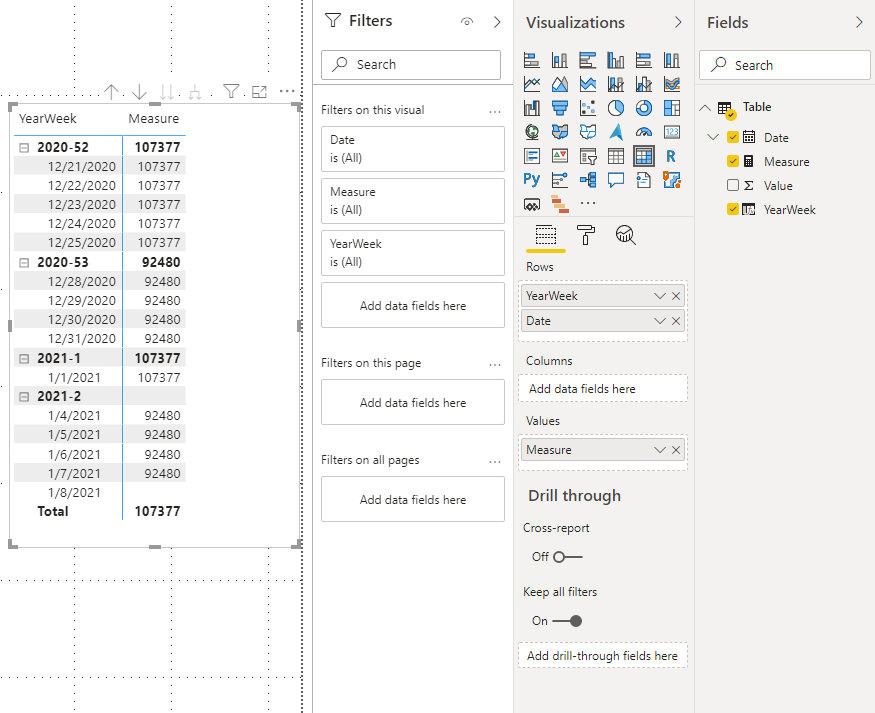
Task: Open options for Filters on this visual
Action: tap(495, 112)
